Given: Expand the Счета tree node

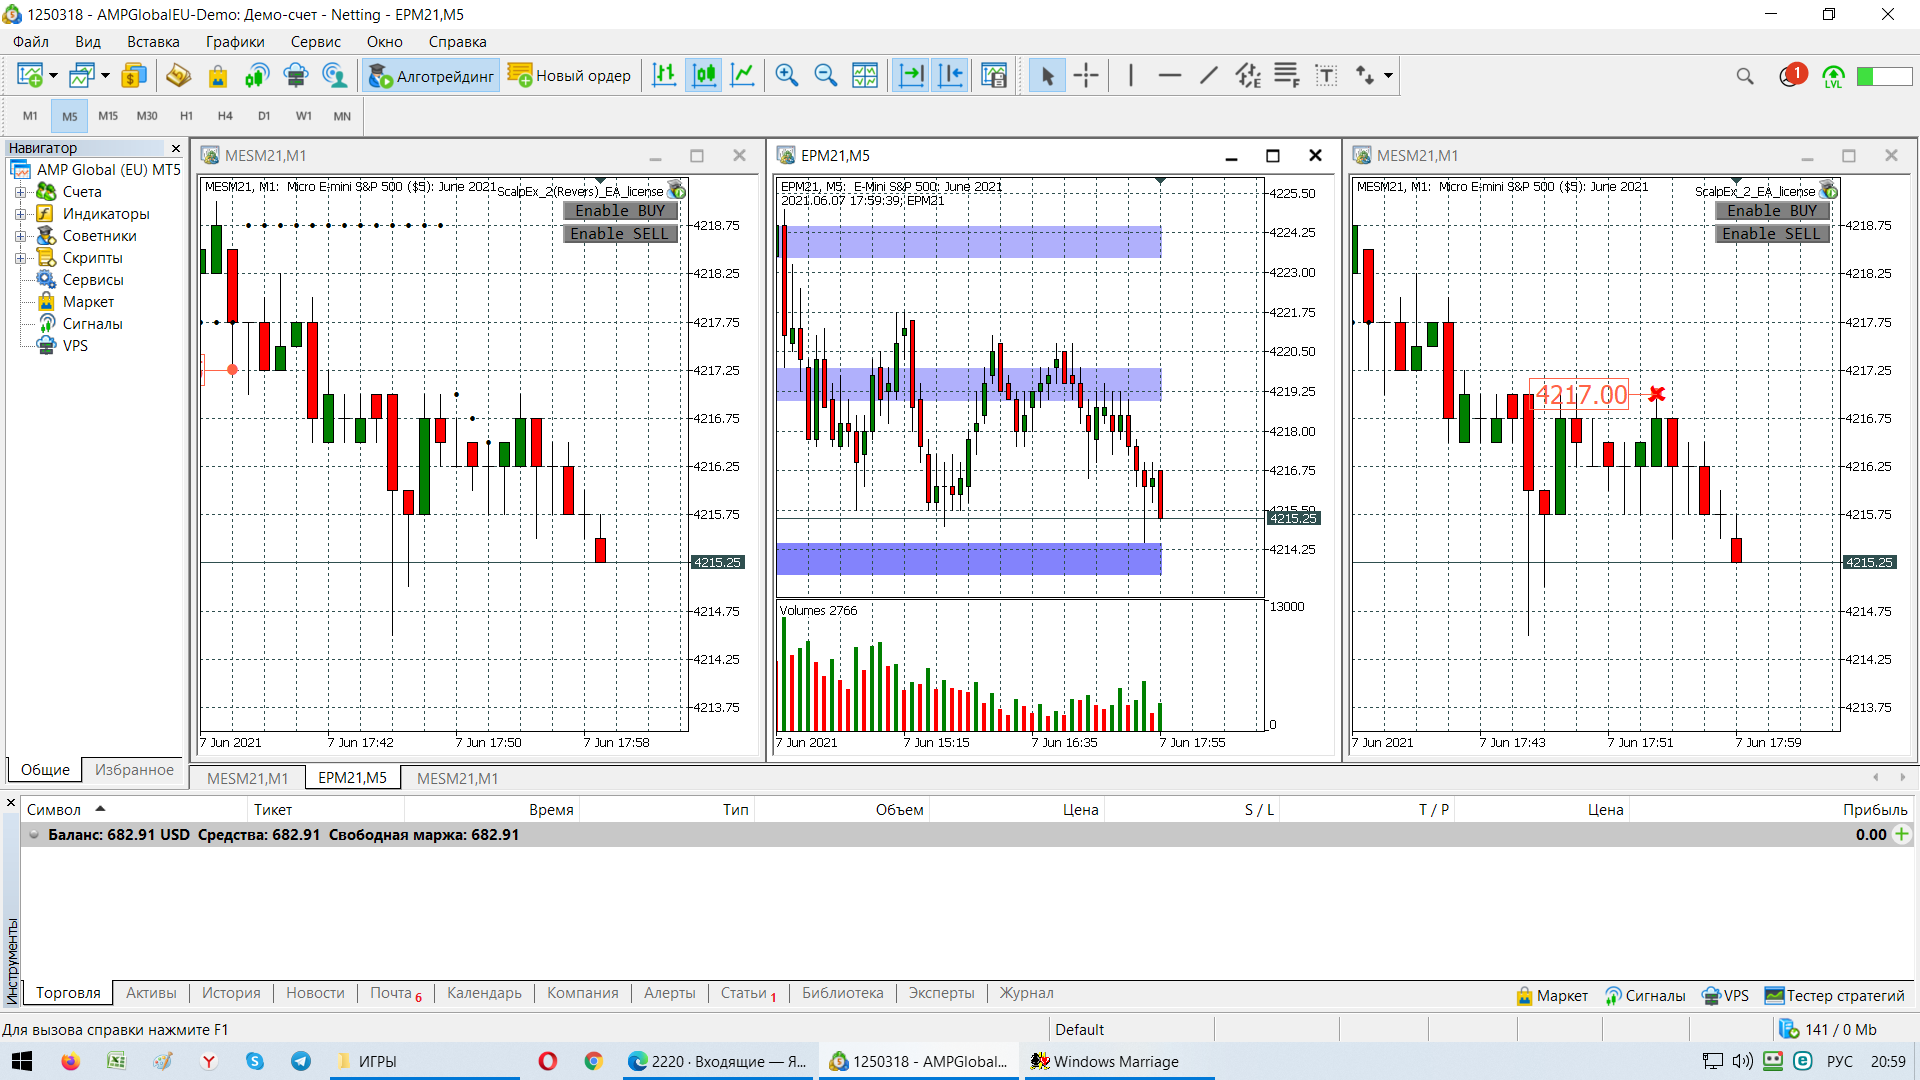Looking at the screenshot, I should click(x=20, y=192).
